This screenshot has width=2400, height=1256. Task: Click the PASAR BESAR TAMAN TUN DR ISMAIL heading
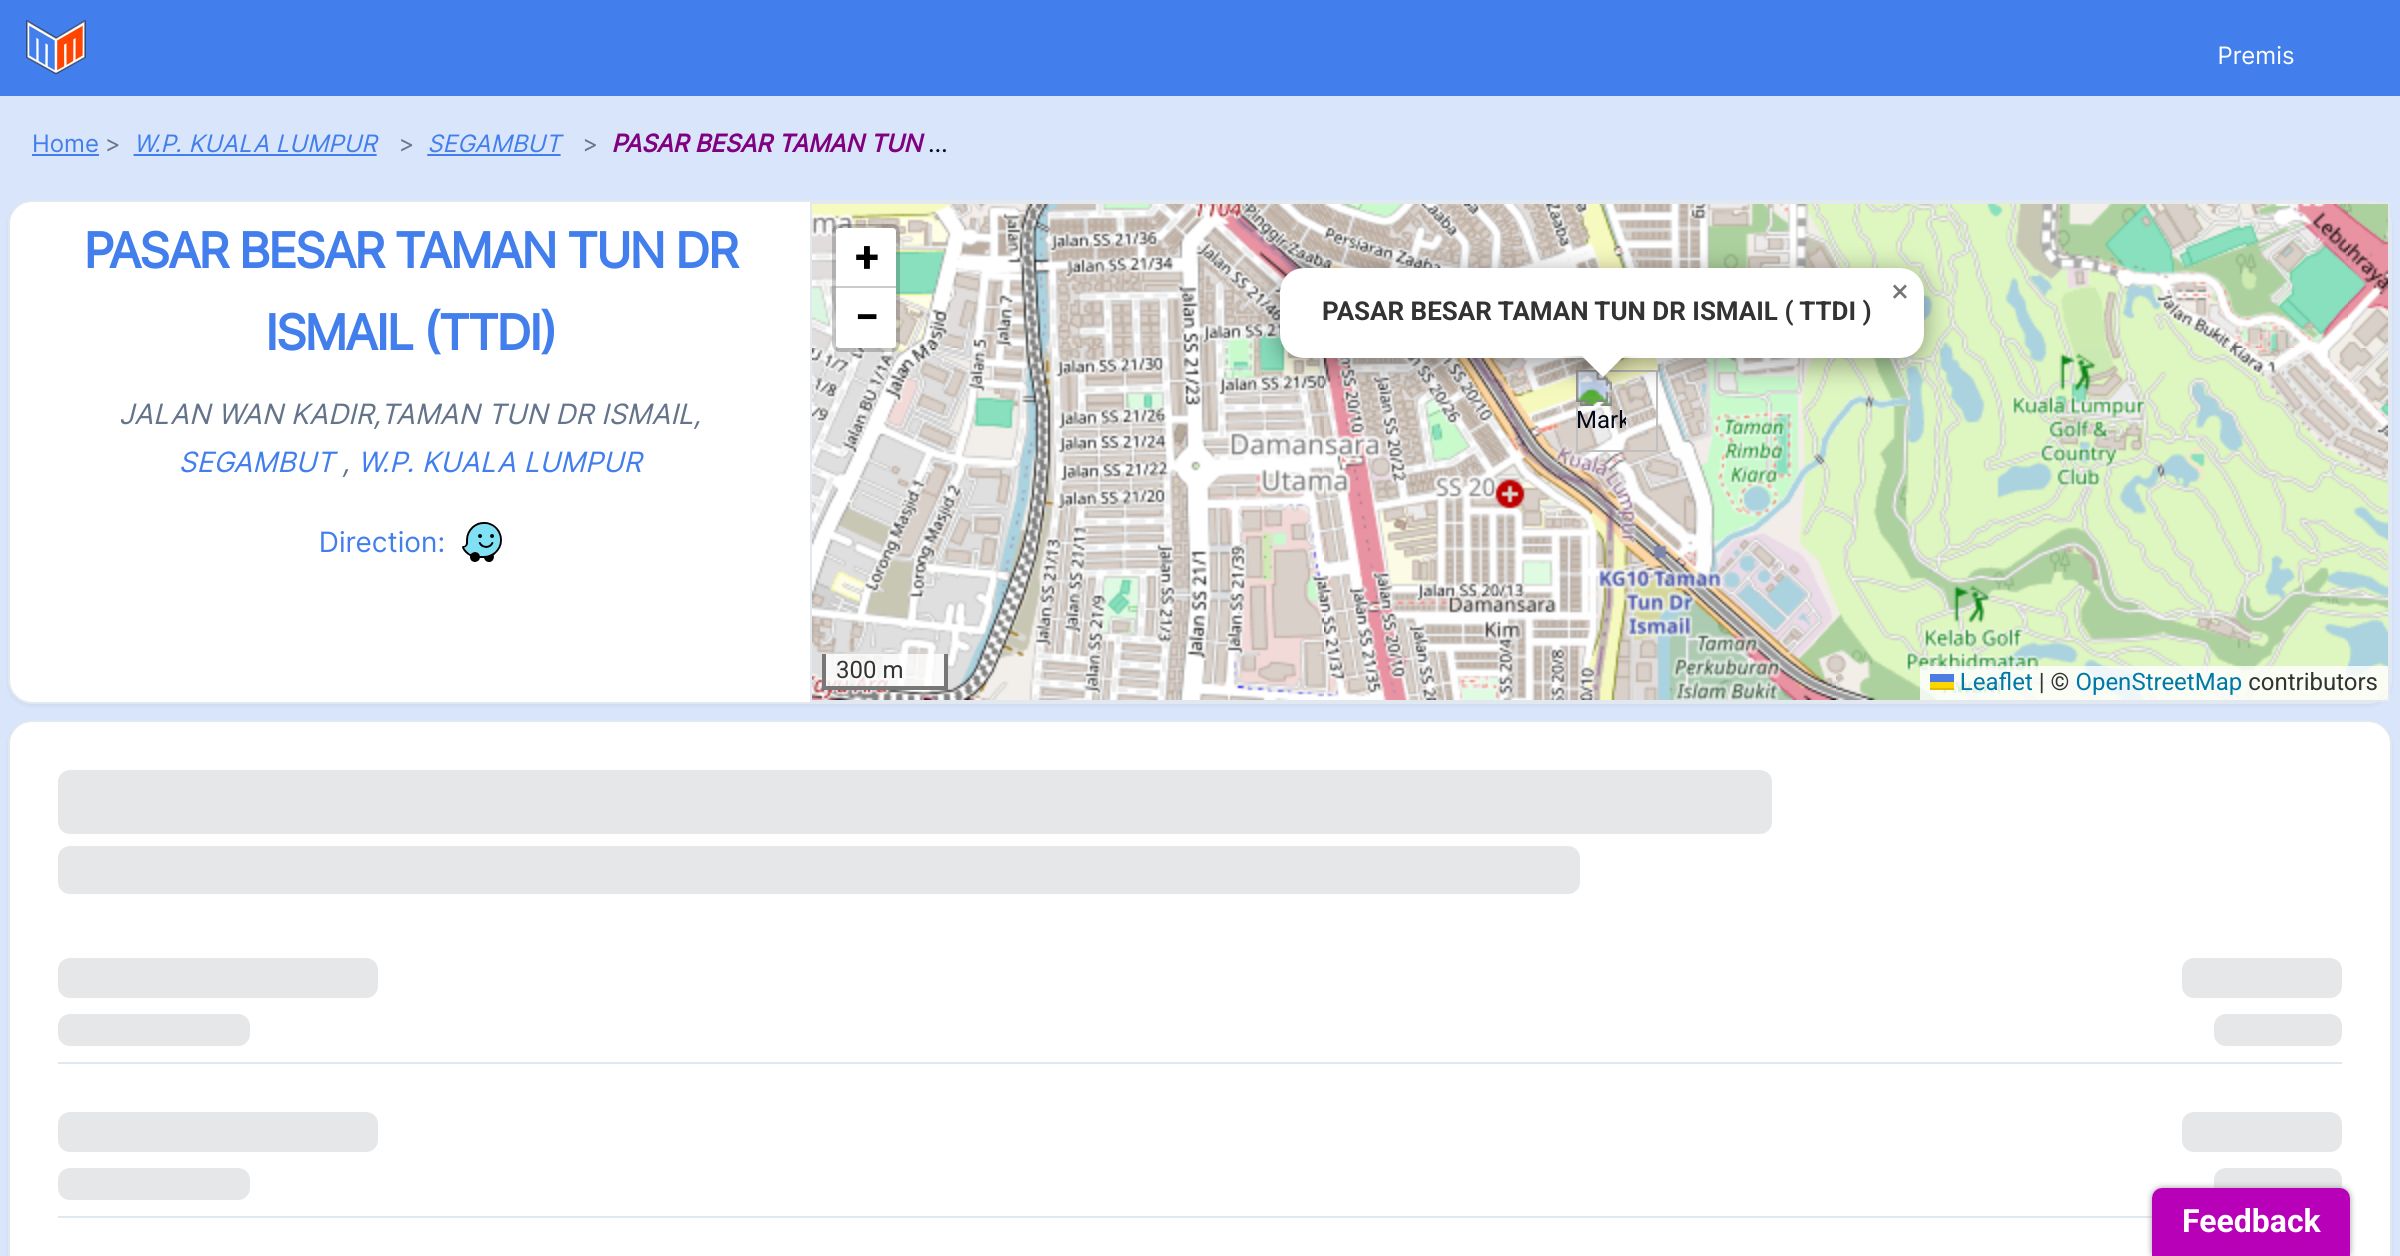[x=411, y=290]
